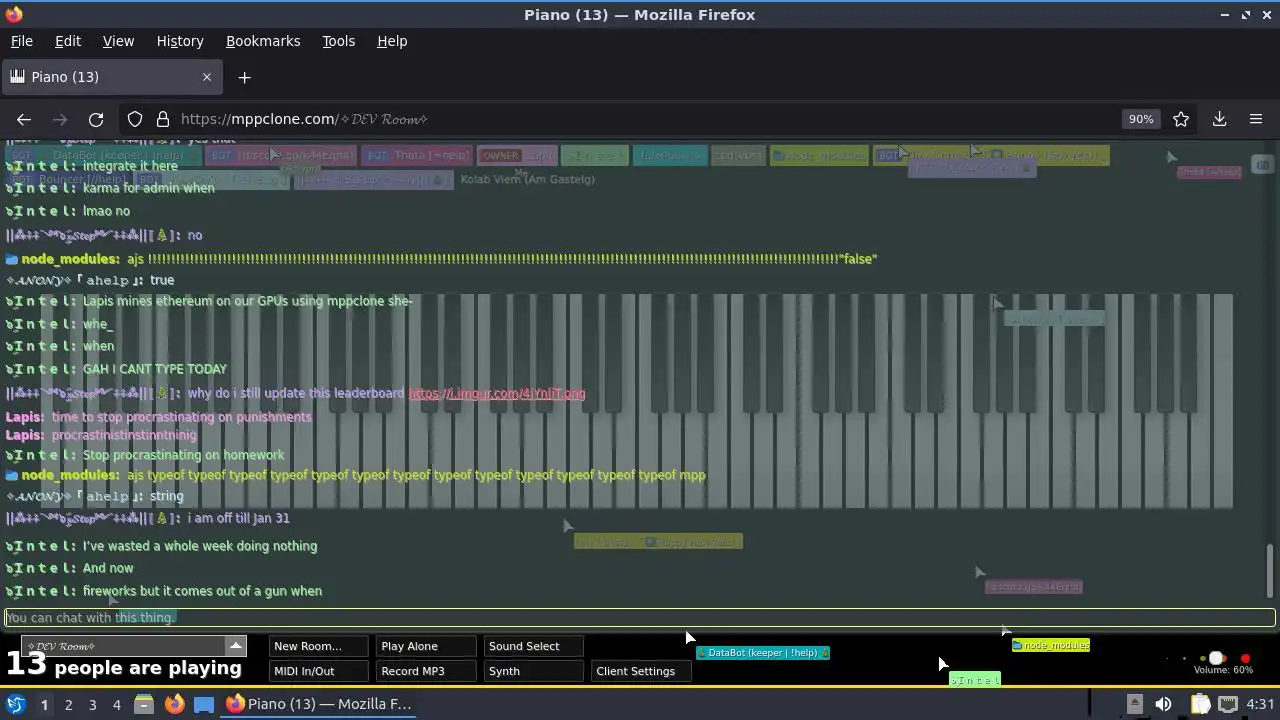Image resolution: width=1280 pixels, height=720 pixels.
Task: Open the imgur leaderboard link in chat
Action: click(497, 393)
